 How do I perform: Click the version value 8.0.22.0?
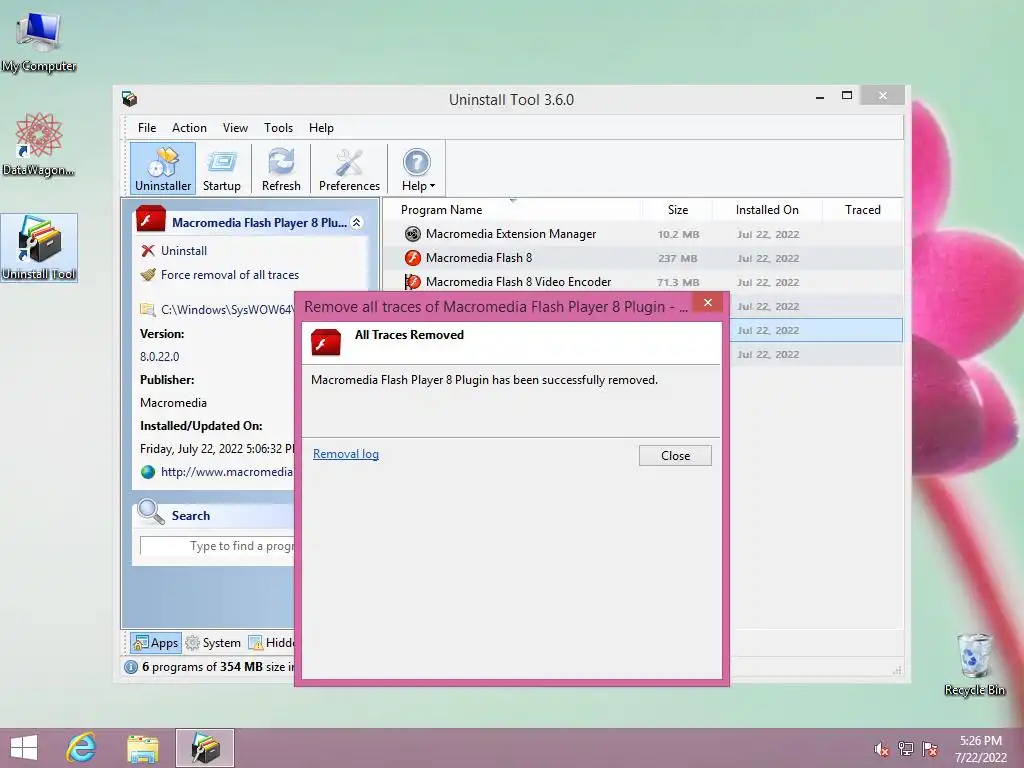(x=159, y=357)
